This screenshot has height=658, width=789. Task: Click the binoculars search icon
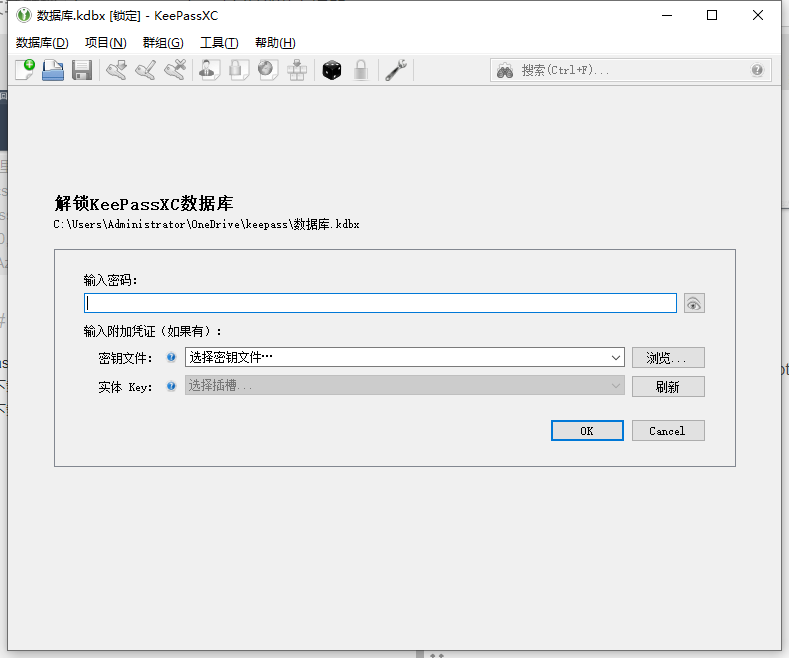[505, 70]
